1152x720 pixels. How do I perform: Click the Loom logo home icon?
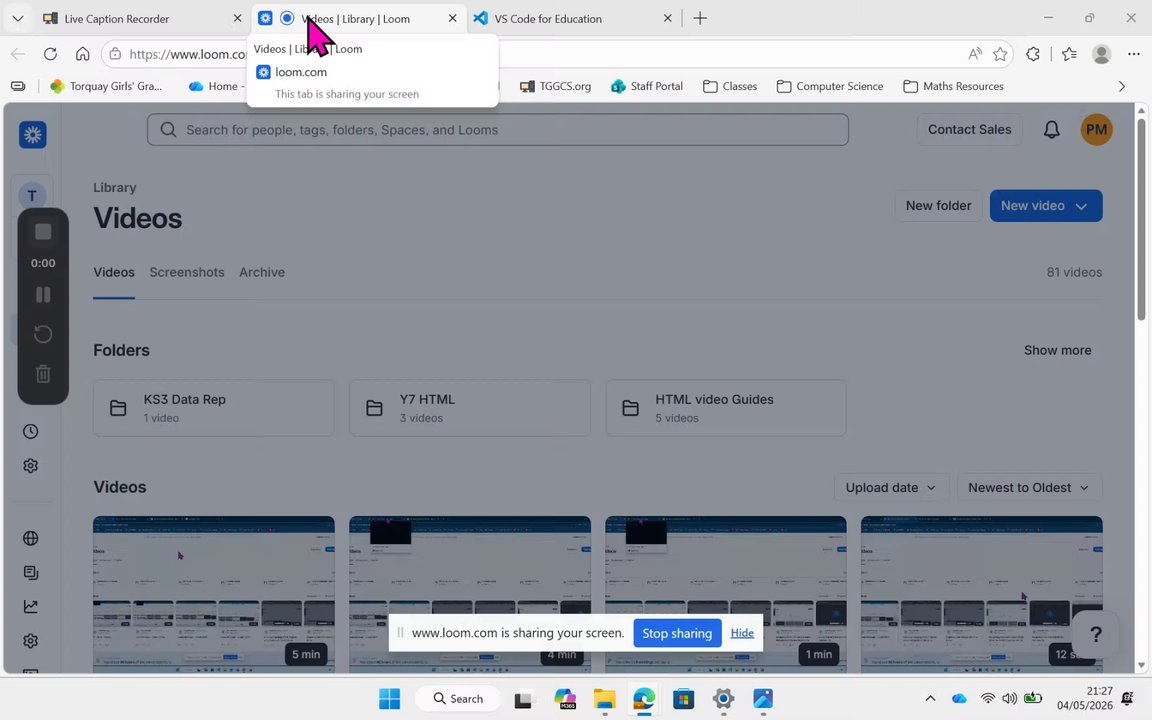[x=32, y=134]
